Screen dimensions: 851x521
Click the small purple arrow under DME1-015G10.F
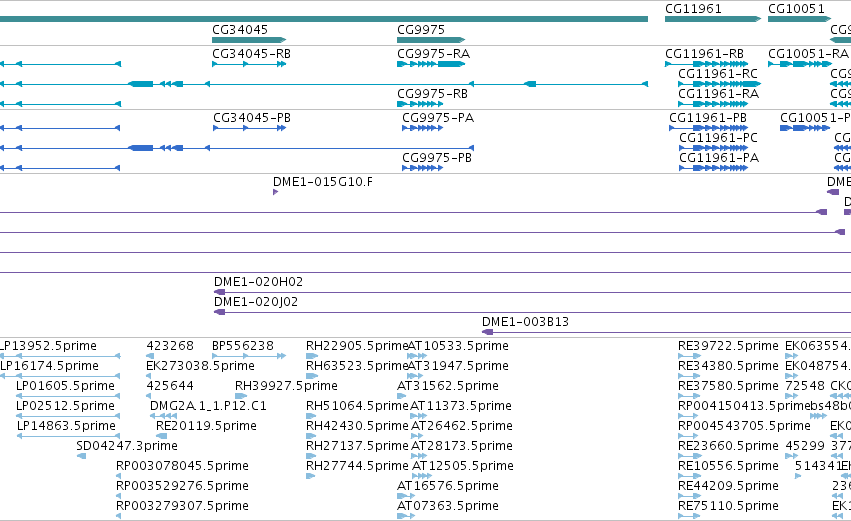(275, 192)
